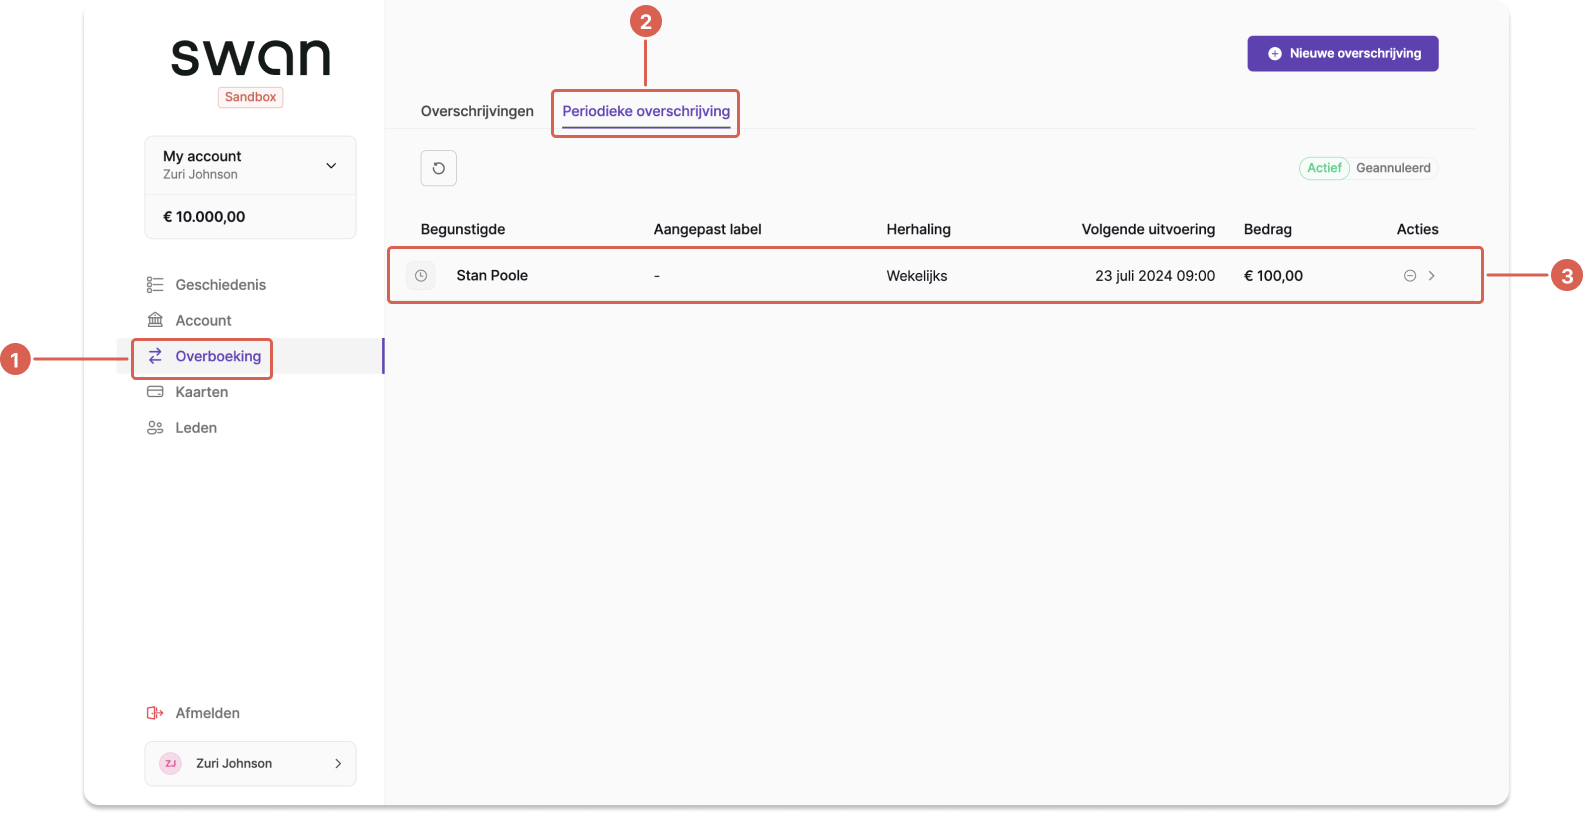Click Afmelden to log out
This screenshot has width=1583, height=813.
point(207,713)
